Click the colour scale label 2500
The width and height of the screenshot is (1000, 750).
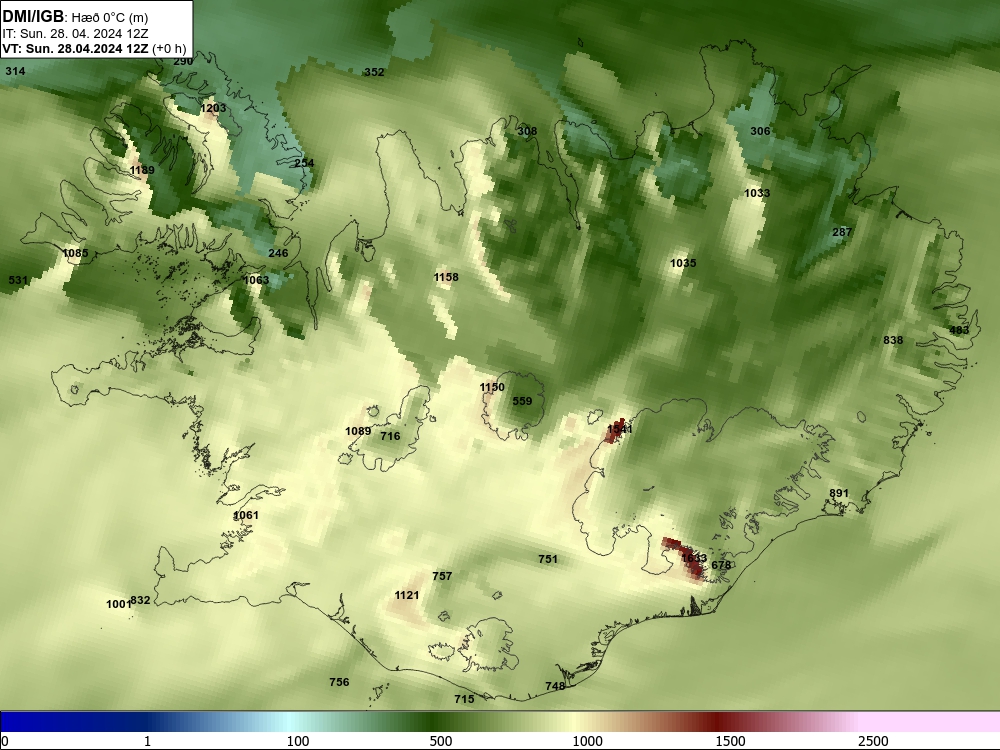coord(873,741)
